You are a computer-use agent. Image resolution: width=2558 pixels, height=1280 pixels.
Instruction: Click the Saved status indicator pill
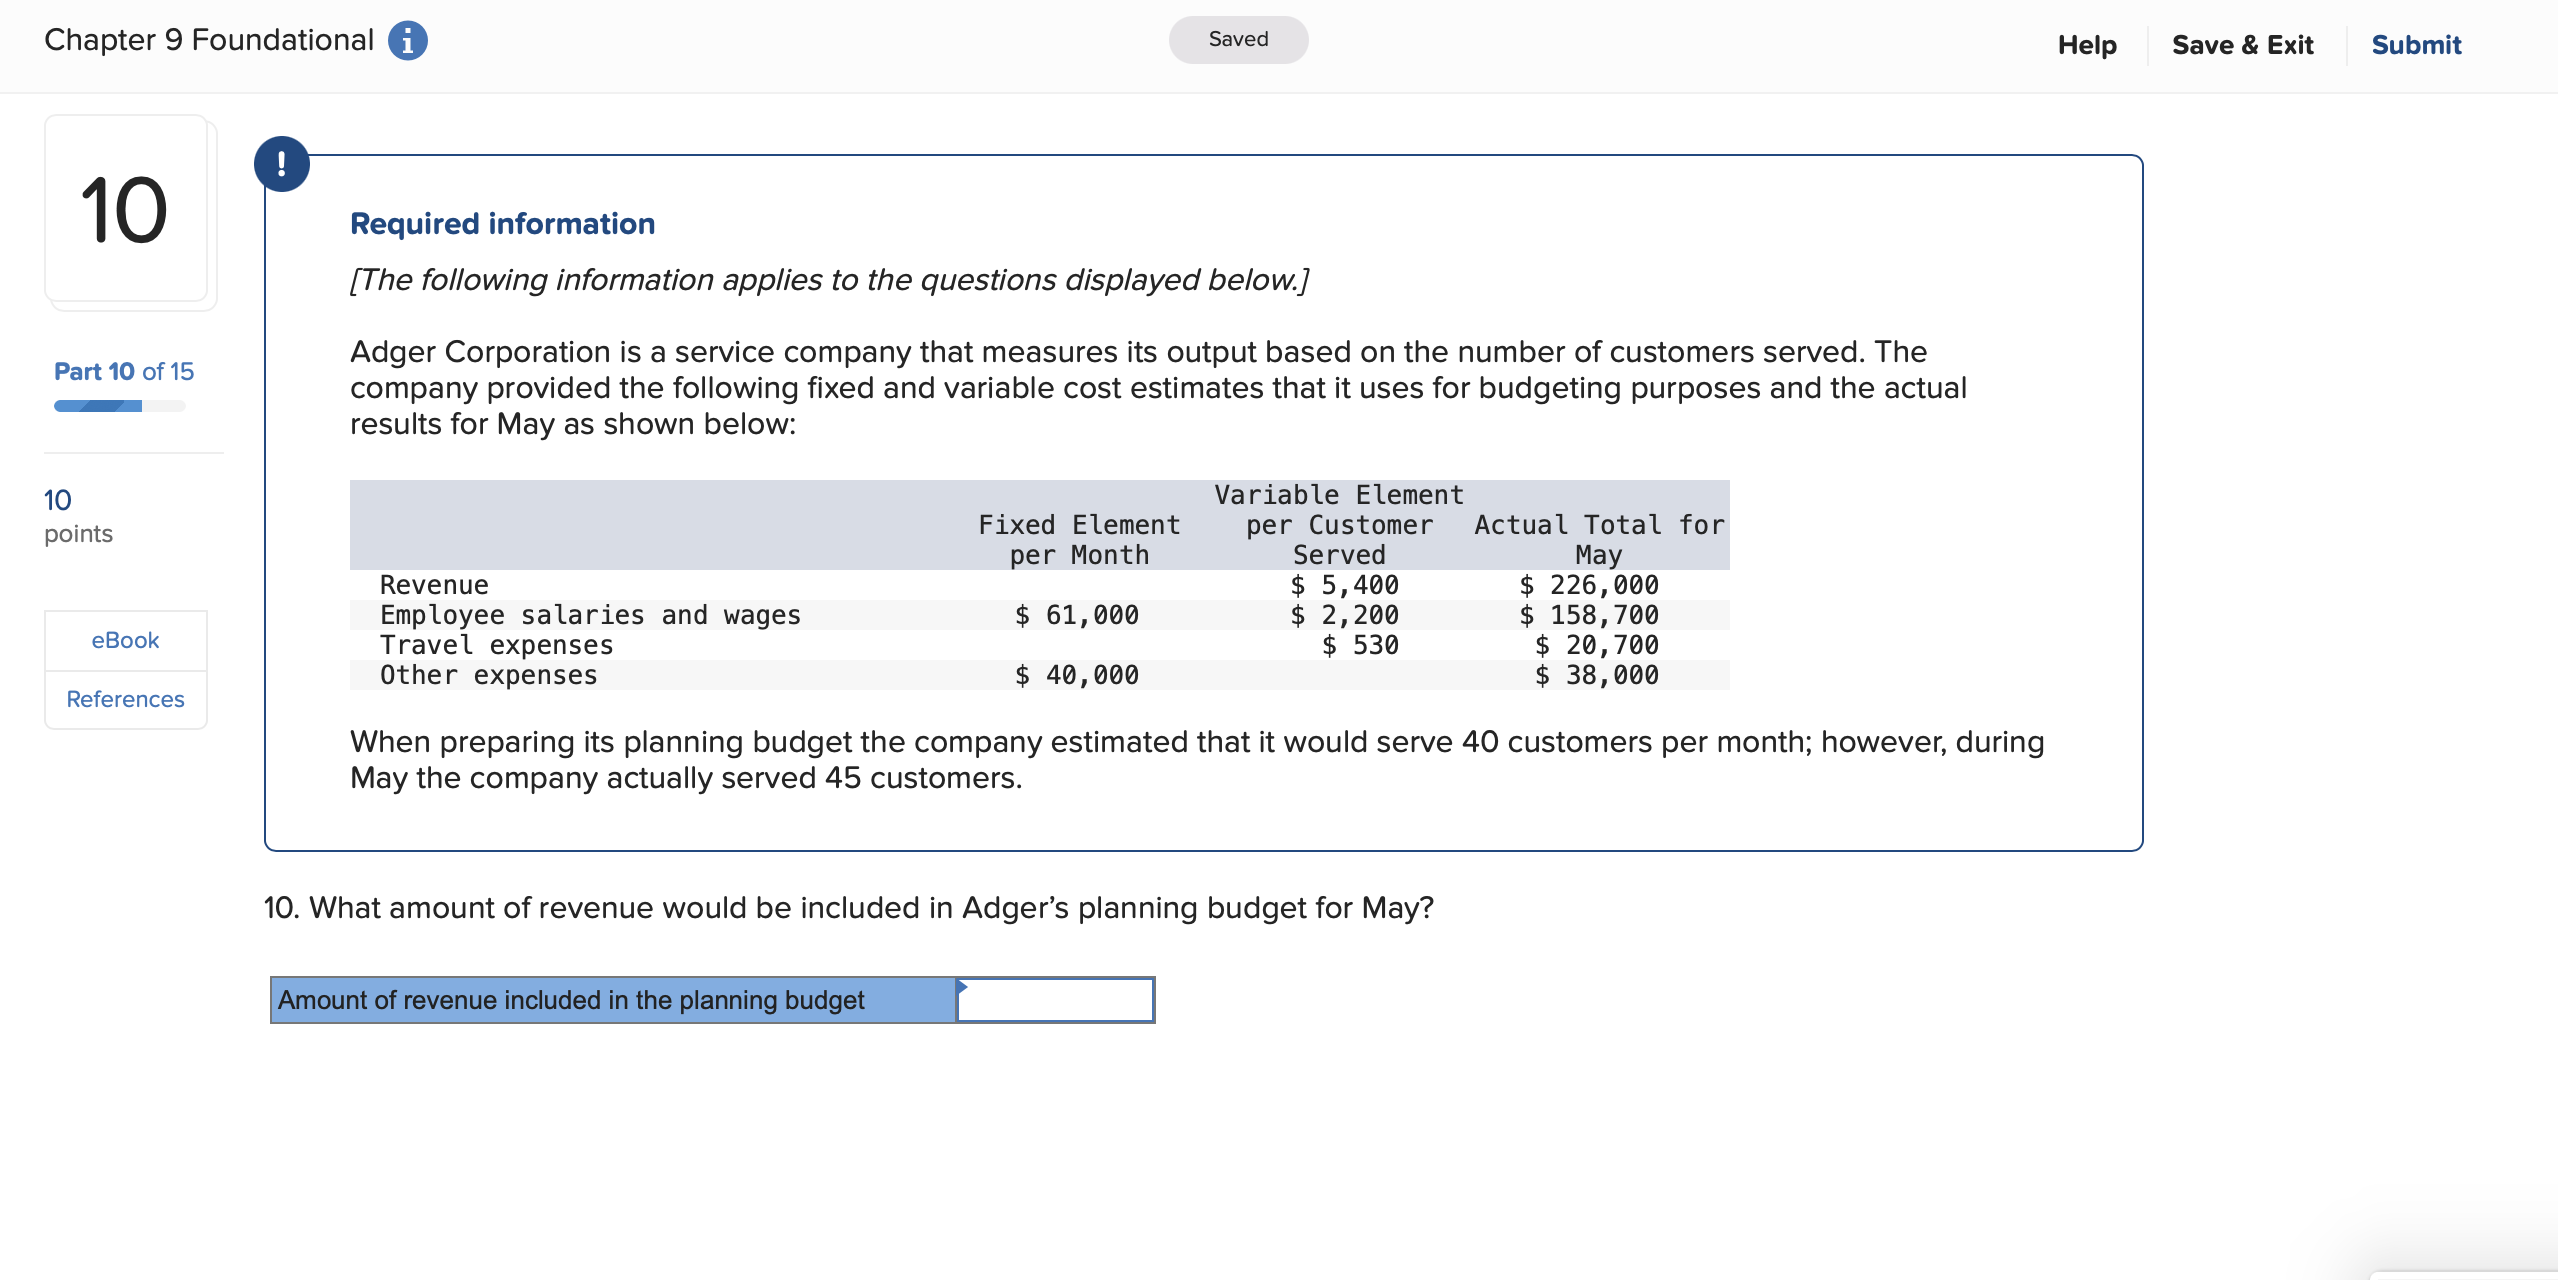coord(1238,39)
